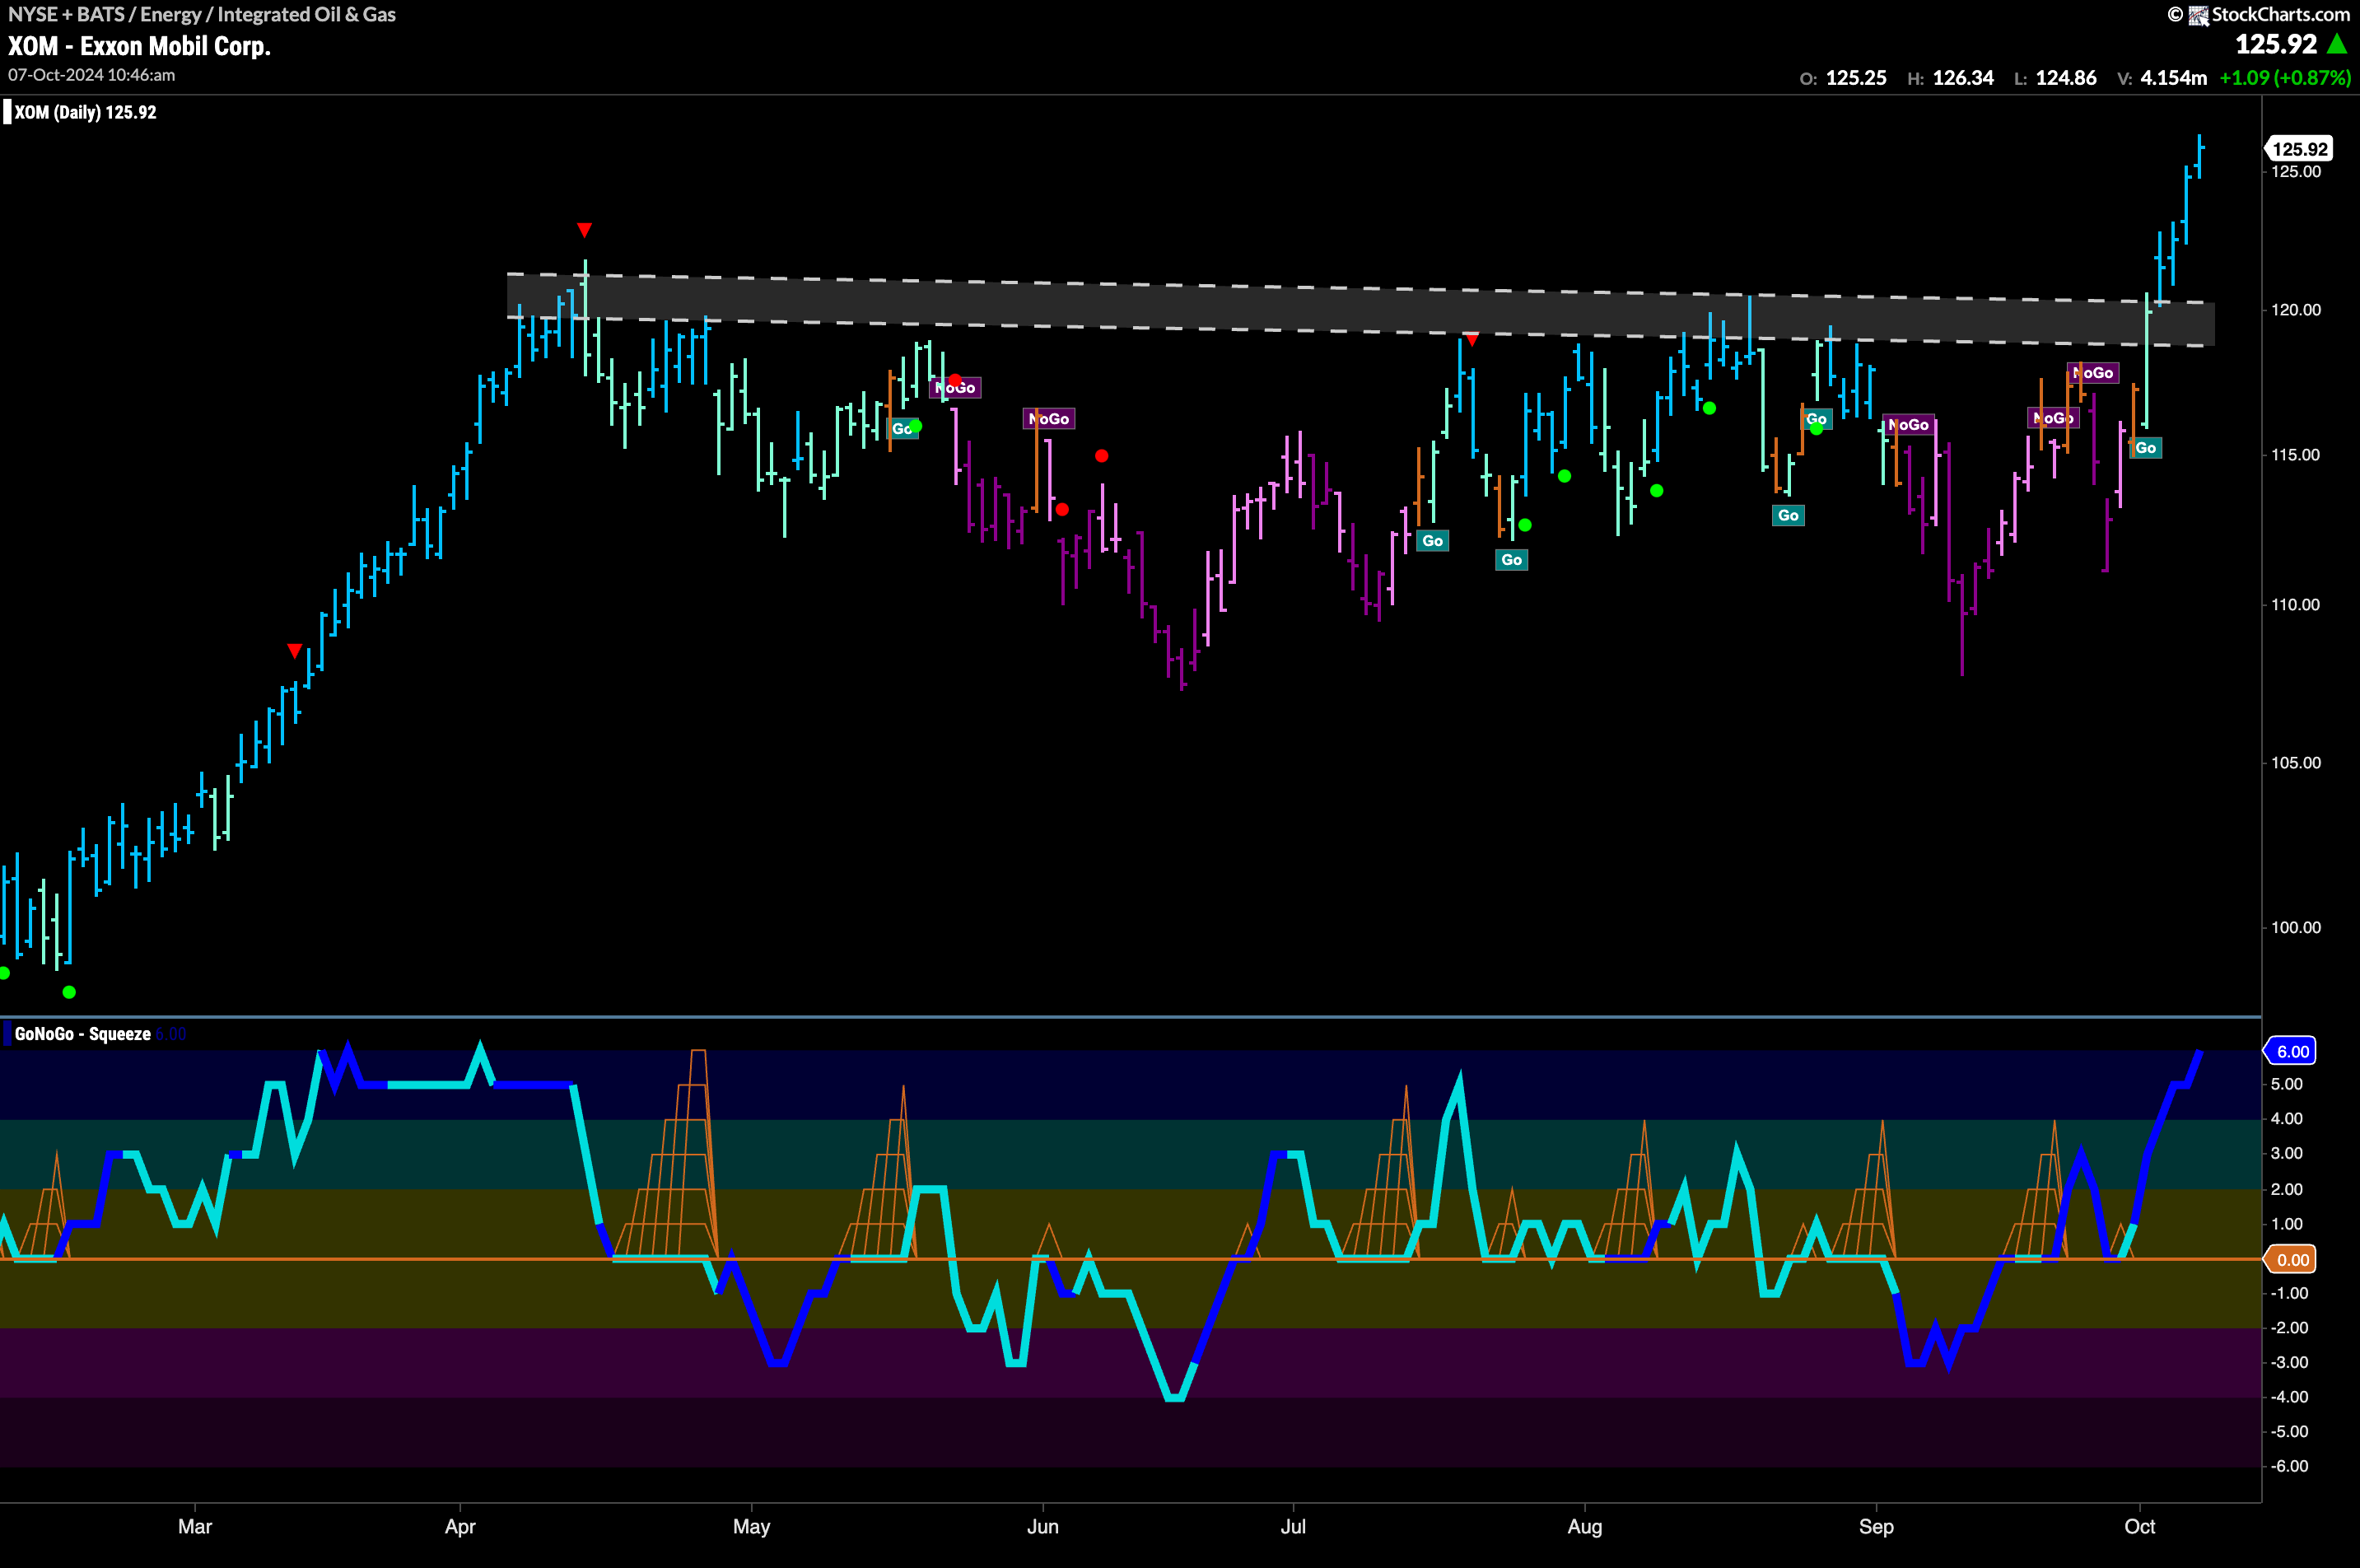This screenshot has height=1568, width=2360.
Task: Click the Volume value 4.154m
Action: click(x=2174, y=78)
